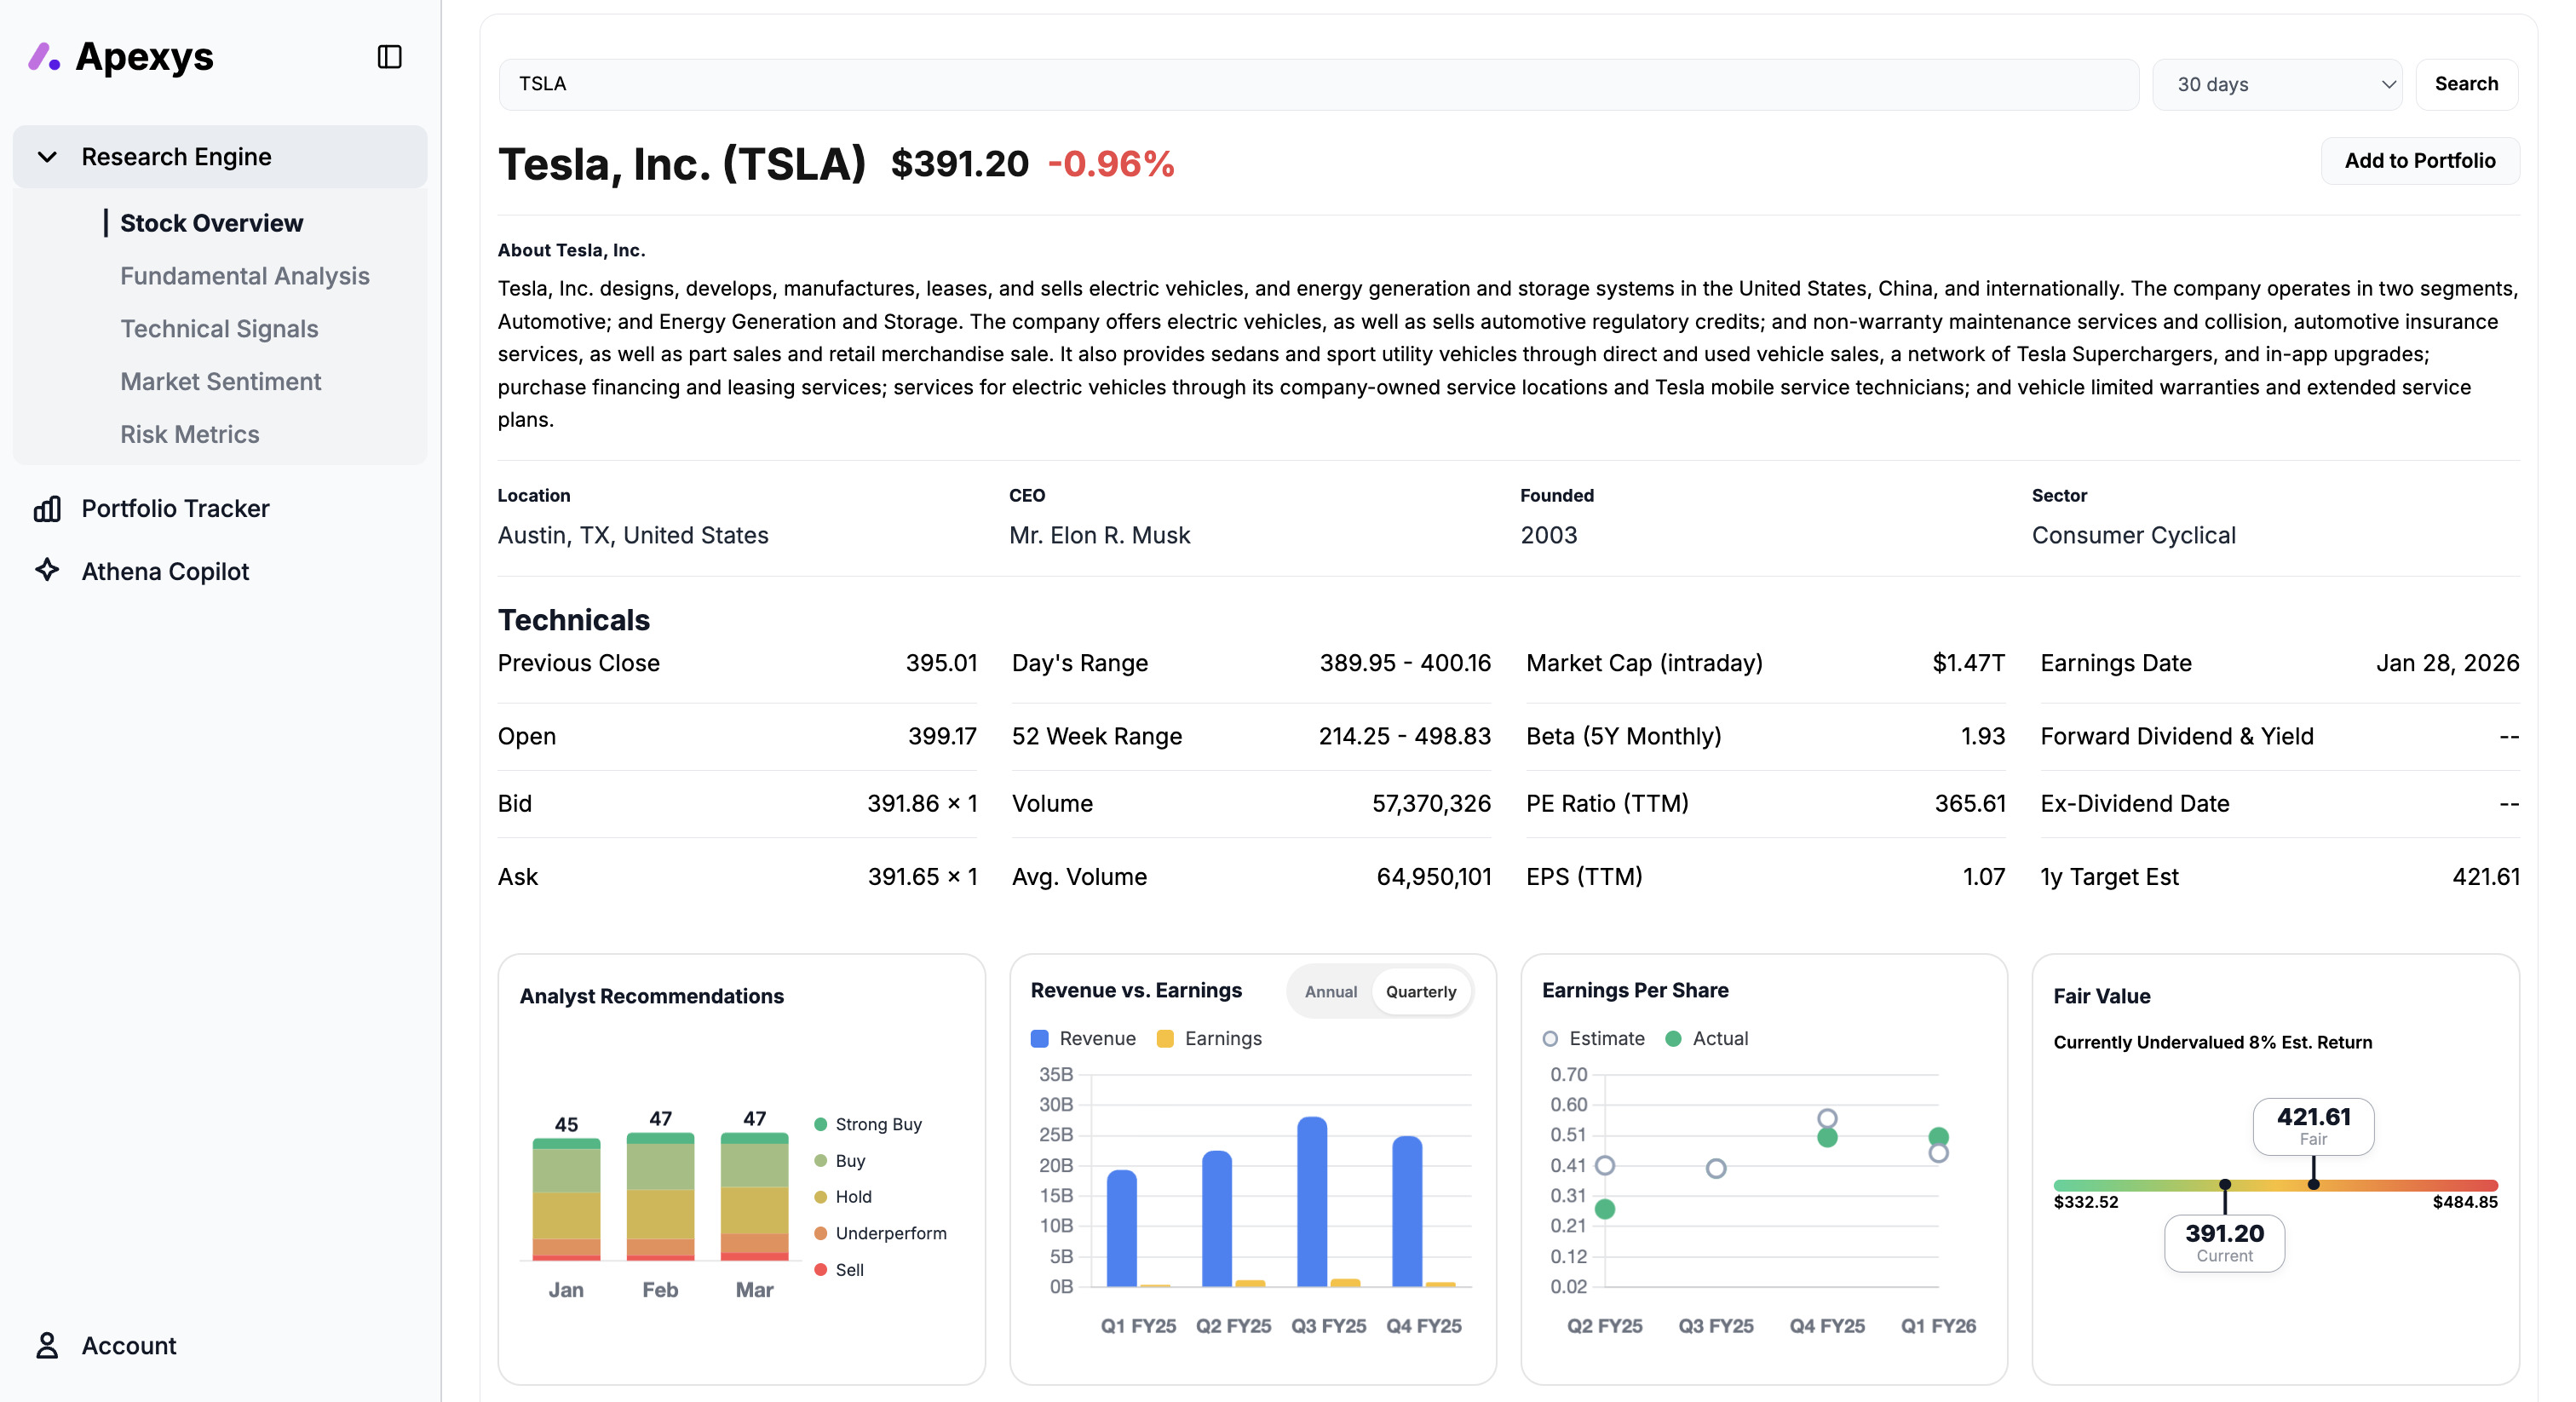Image resolution: width=2576 pixels, height=1402 pixels.
Task: Open Portfolio Tracker via its chart icon
Action: point(48,508)
